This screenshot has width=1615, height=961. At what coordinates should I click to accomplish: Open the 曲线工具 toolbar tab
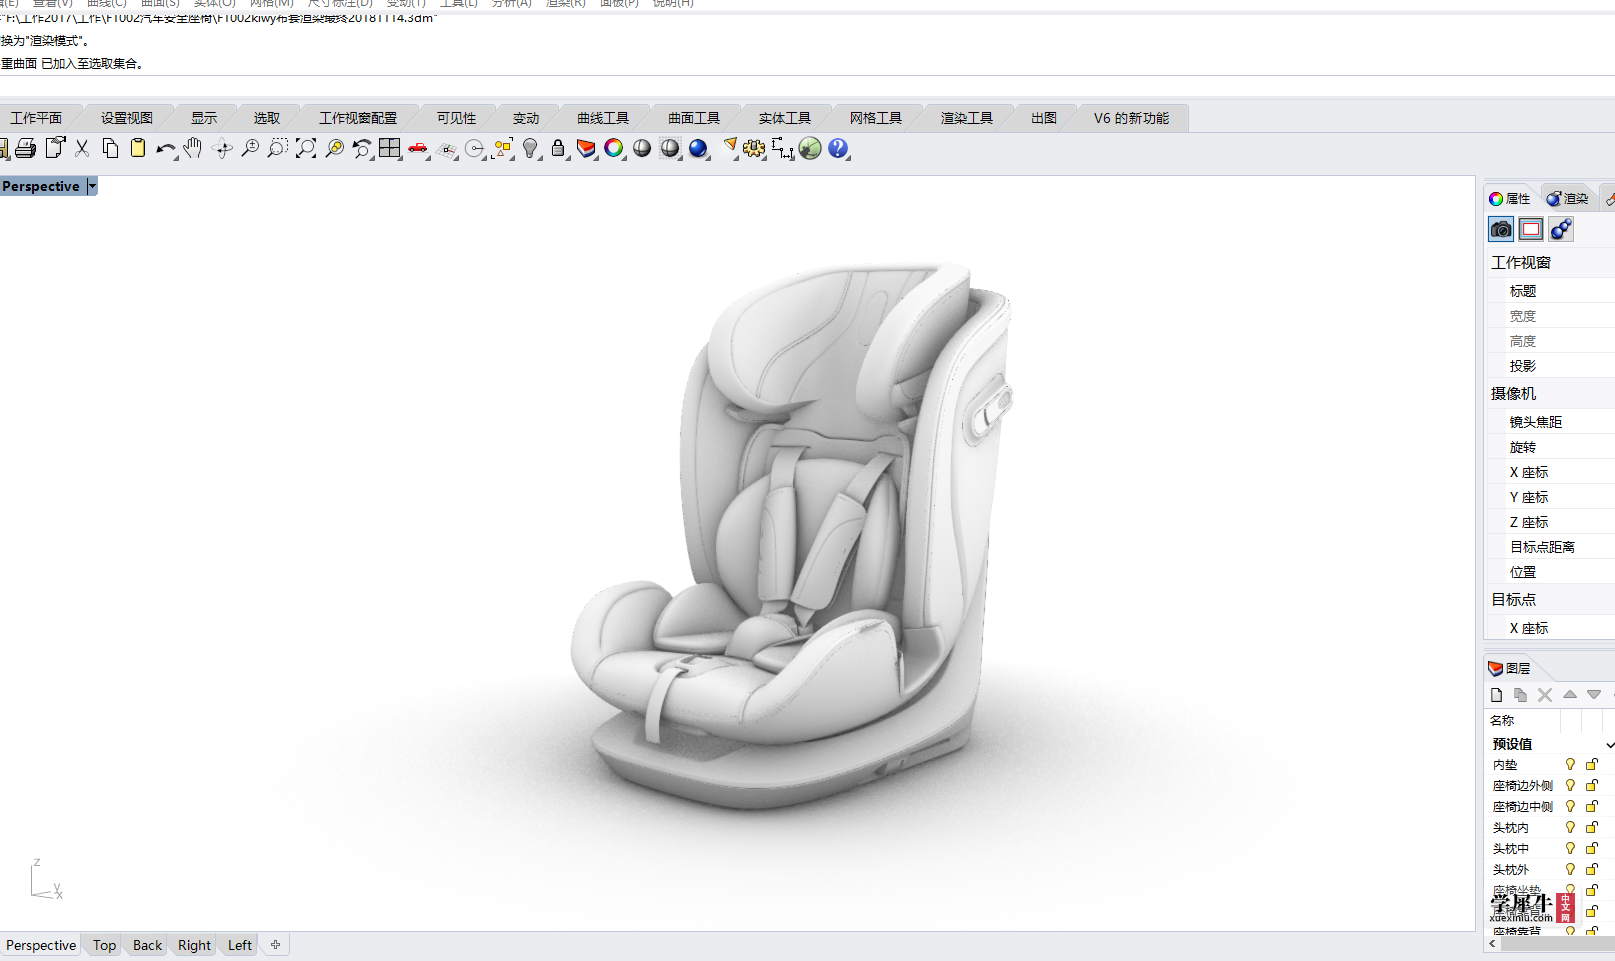tap(603, 118)
